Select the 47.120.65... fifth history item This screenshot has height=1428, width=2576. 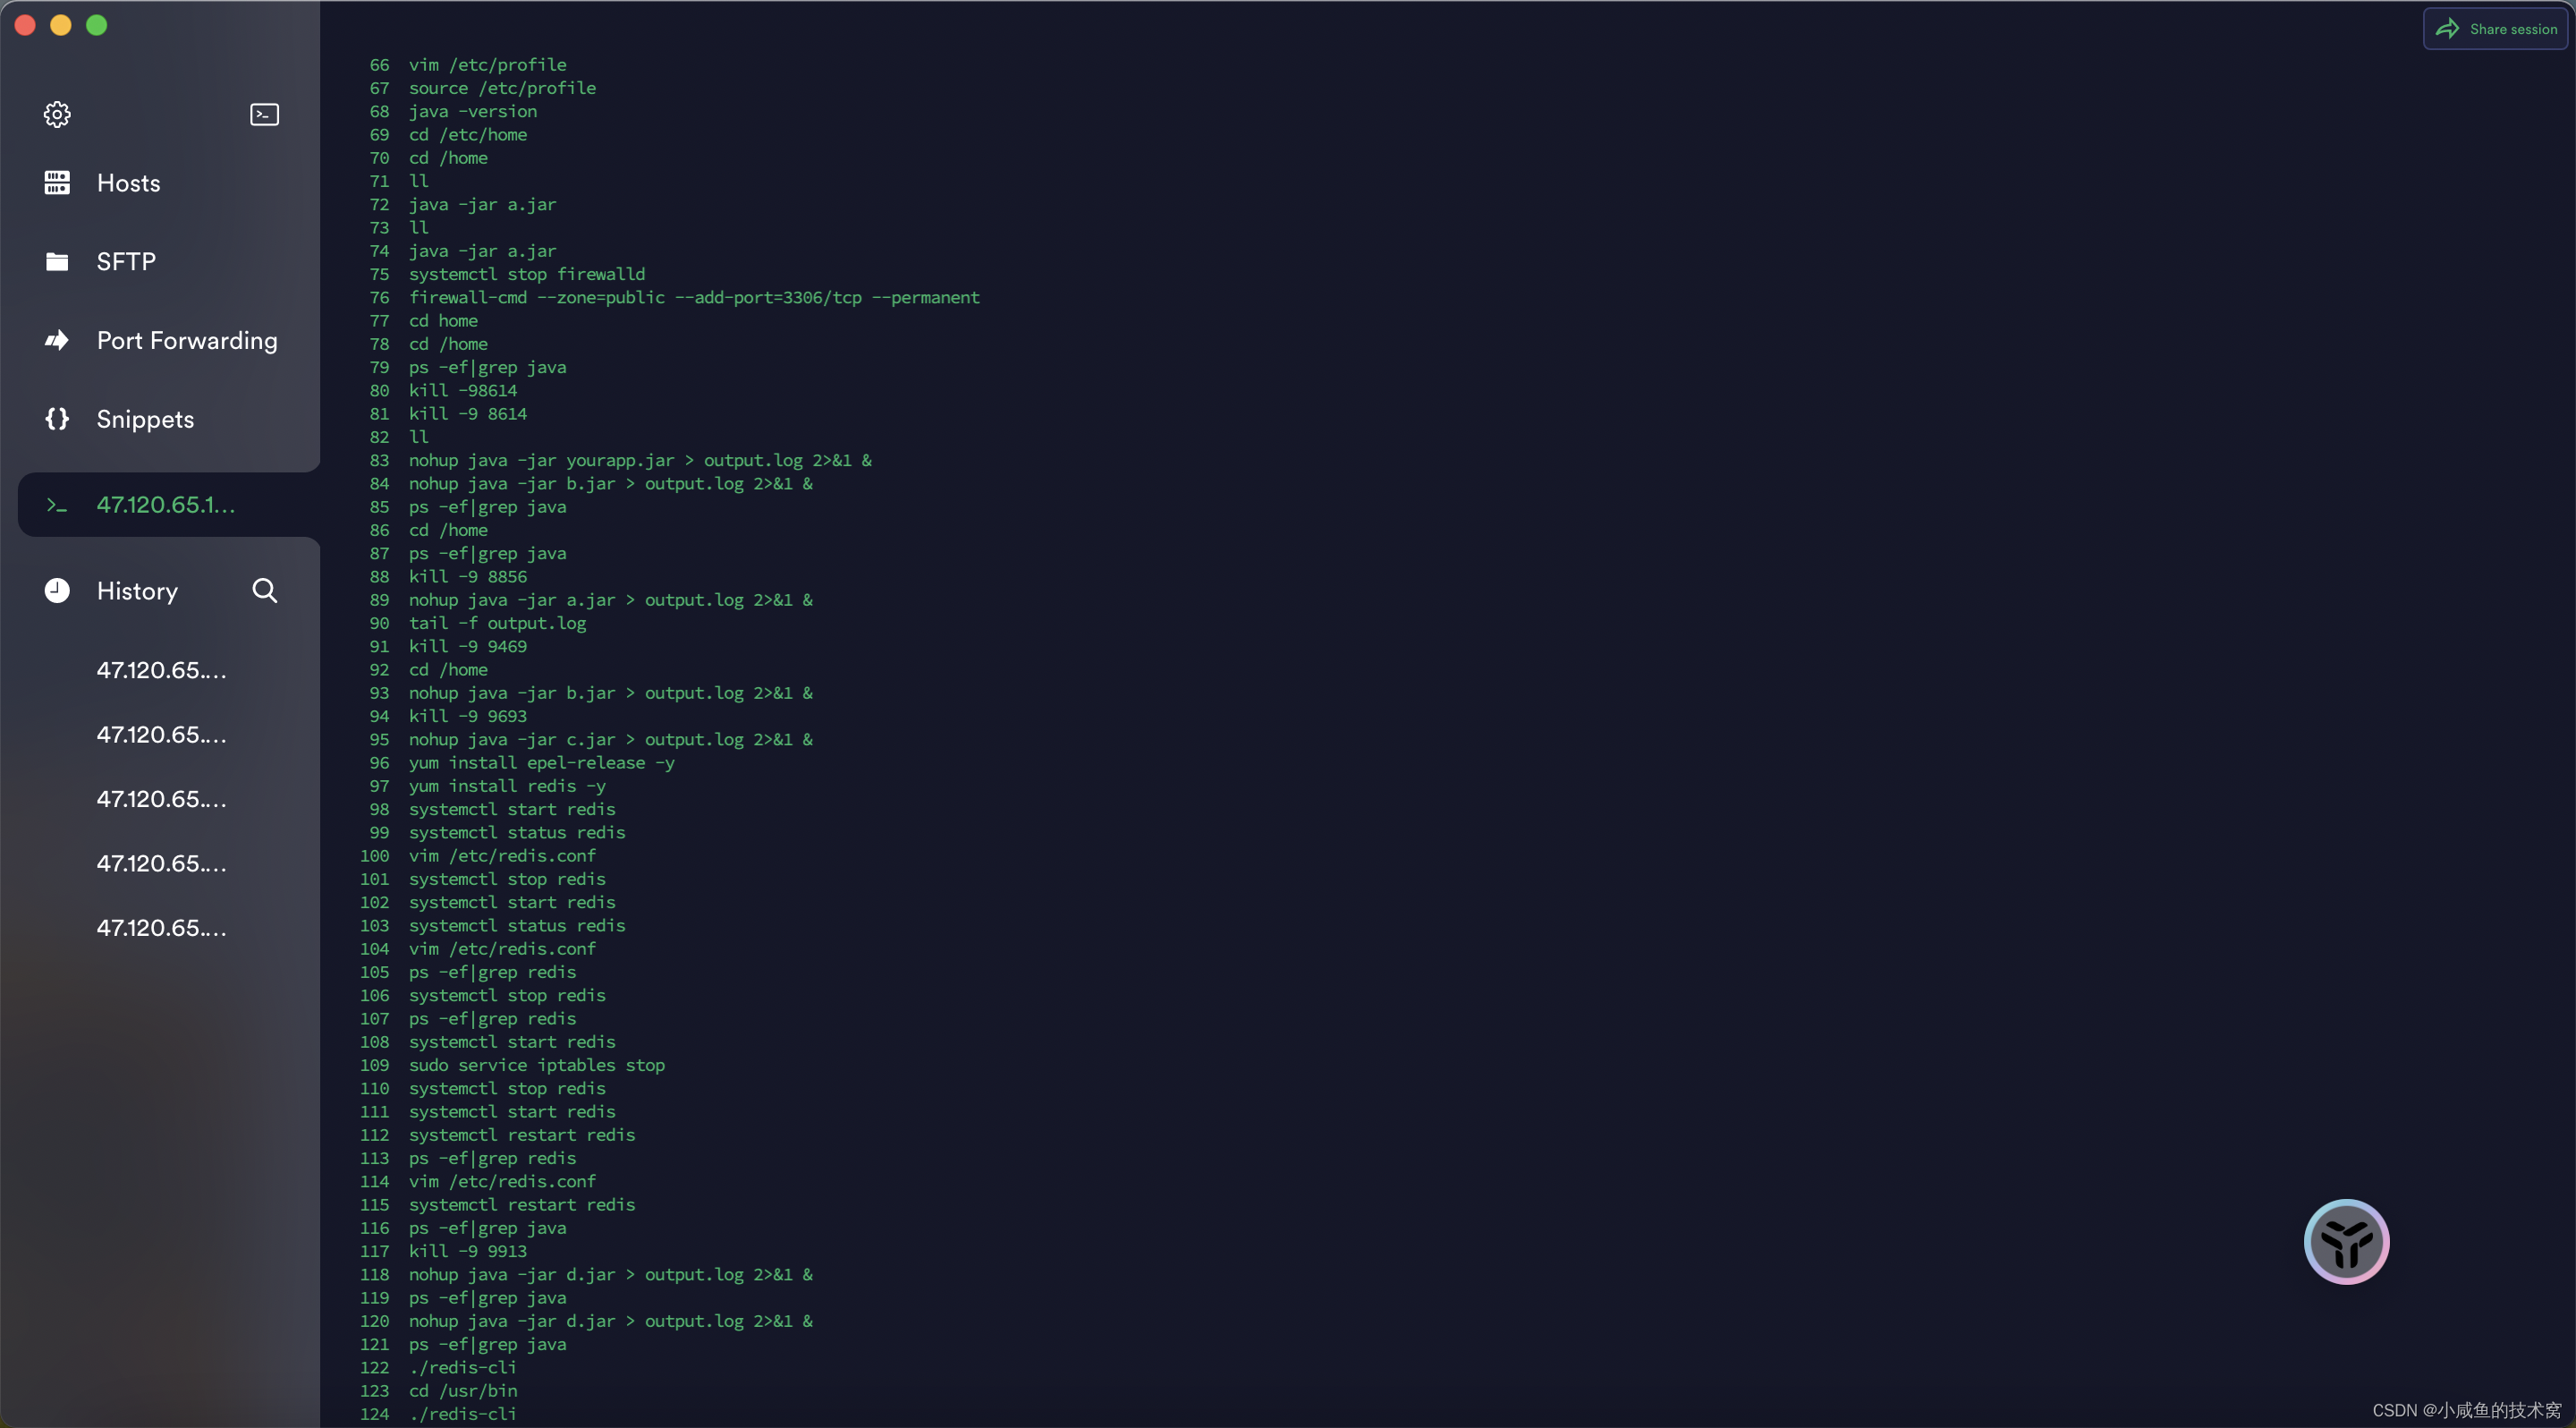pyautogui.click(x=160, y=929)
